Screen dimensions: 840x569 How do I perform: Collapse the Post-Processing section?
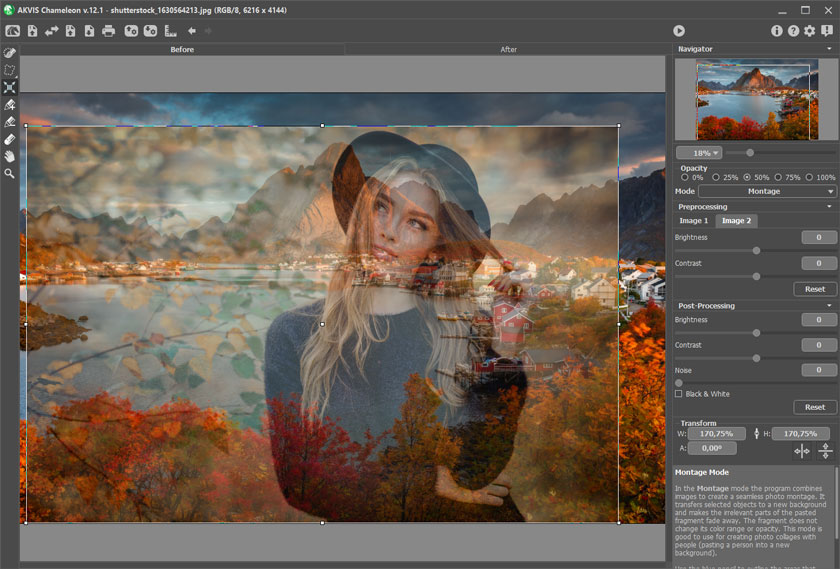(x=829, y=306)
